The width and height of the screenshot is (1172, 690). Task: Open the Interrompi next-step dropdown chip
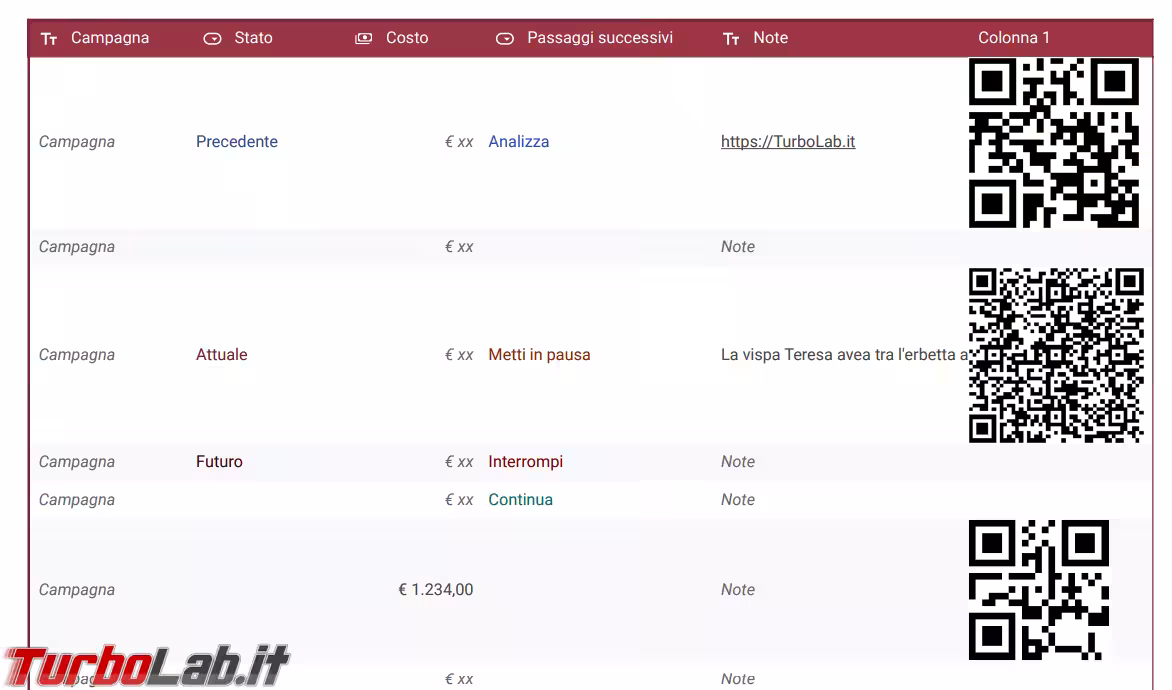click(525, 462)
